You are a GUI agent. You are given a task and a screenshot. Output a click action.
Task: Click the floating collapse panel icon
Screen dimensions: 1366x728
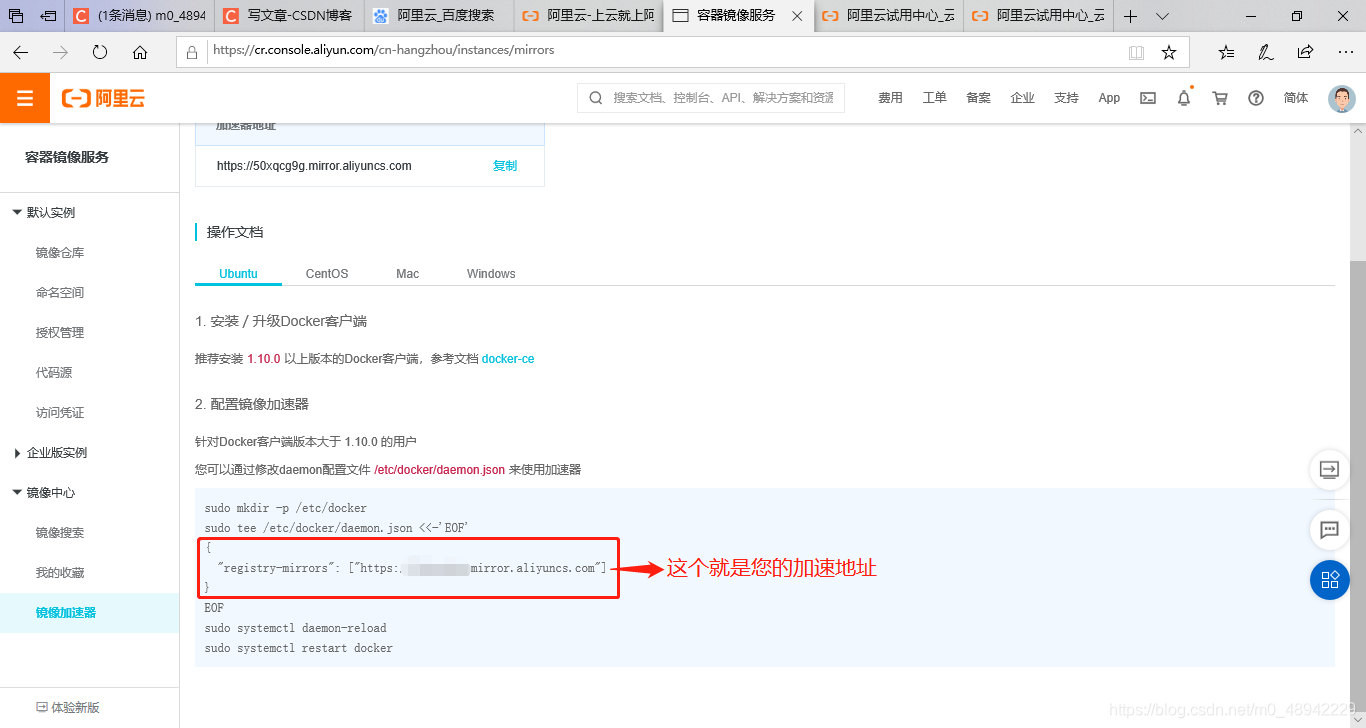[x=1329, y=470]
